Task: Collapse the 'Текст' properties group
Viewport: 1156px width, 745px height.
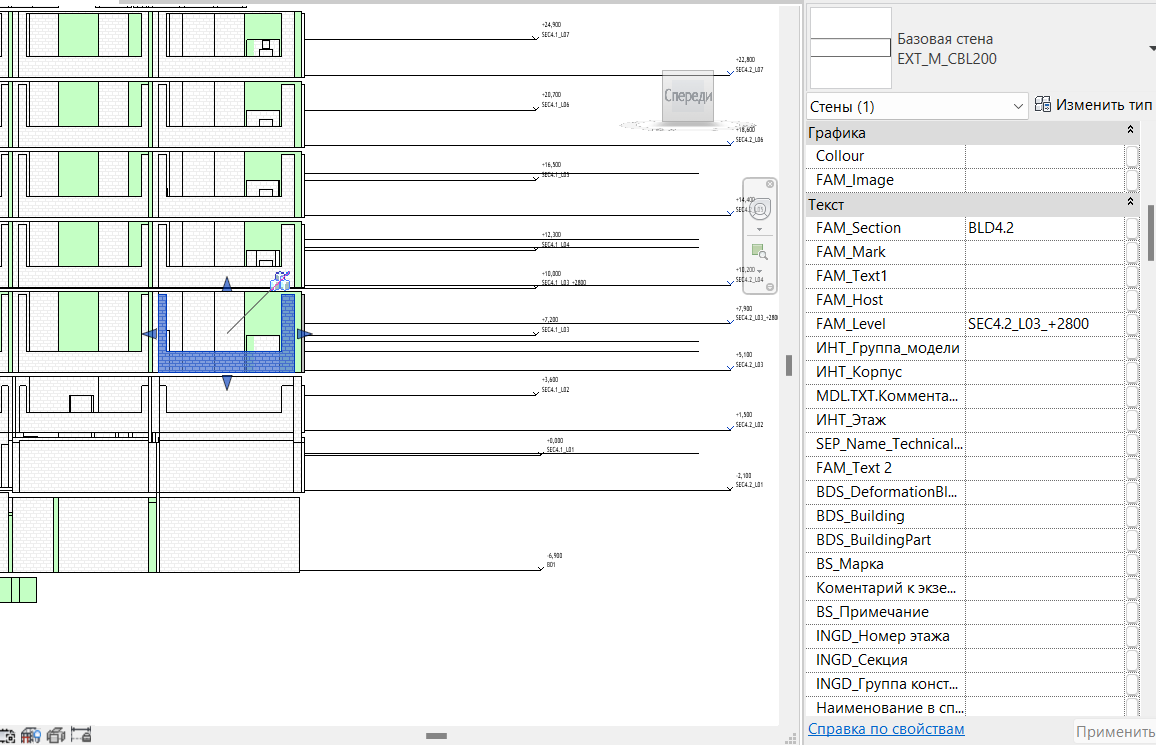Action: click(x=1130, y=202)
